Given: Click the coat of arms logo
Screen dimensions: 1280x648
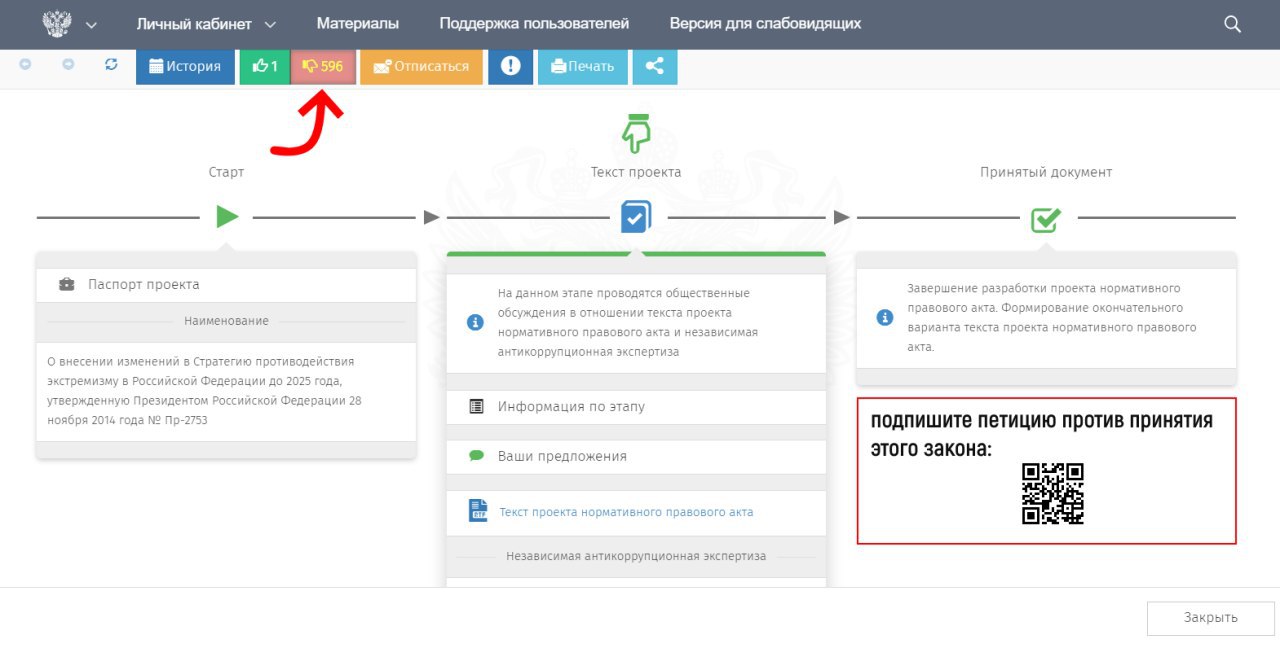Looking at the screenshot, I should coord(58,23).
